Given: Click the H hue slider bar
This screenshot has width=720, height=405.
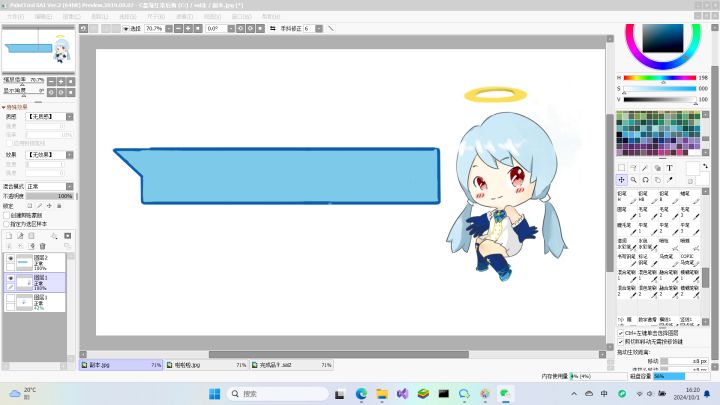Looking at the screenshot, I should (659, 78).
